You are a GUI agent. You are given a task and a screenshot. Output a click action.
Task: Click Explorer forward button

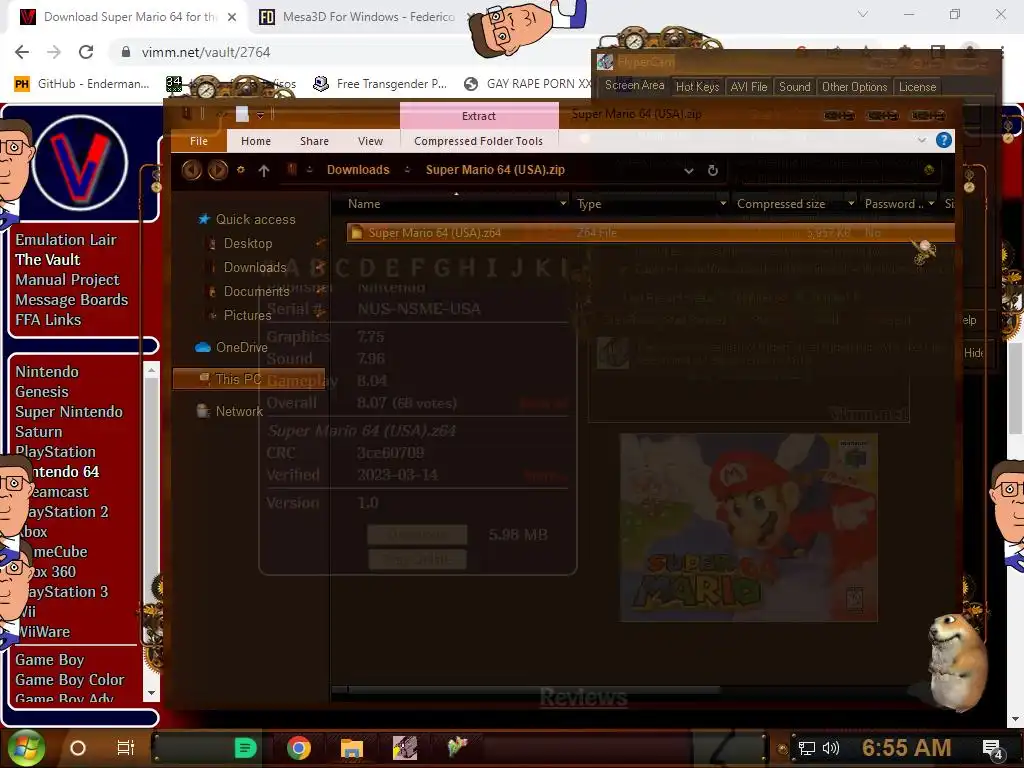(217, 170)
